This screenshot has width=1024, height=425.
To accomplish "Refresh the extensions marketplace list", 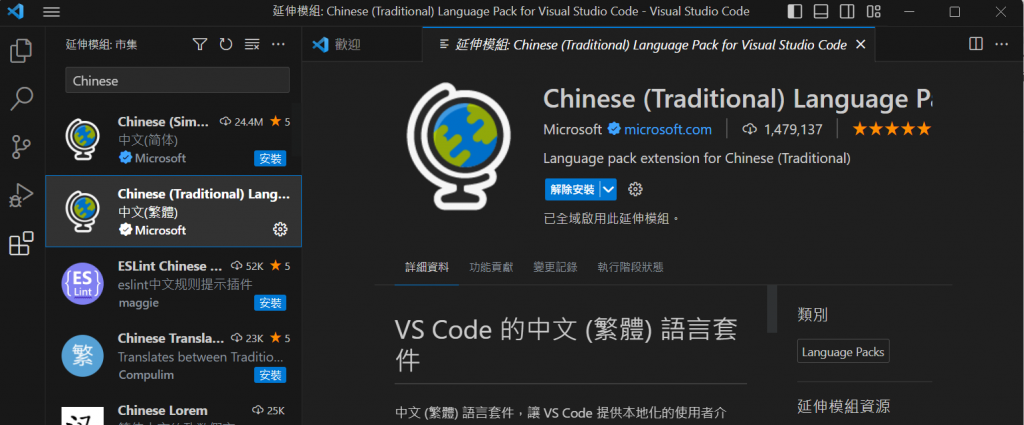I will (x=226, y=44).
